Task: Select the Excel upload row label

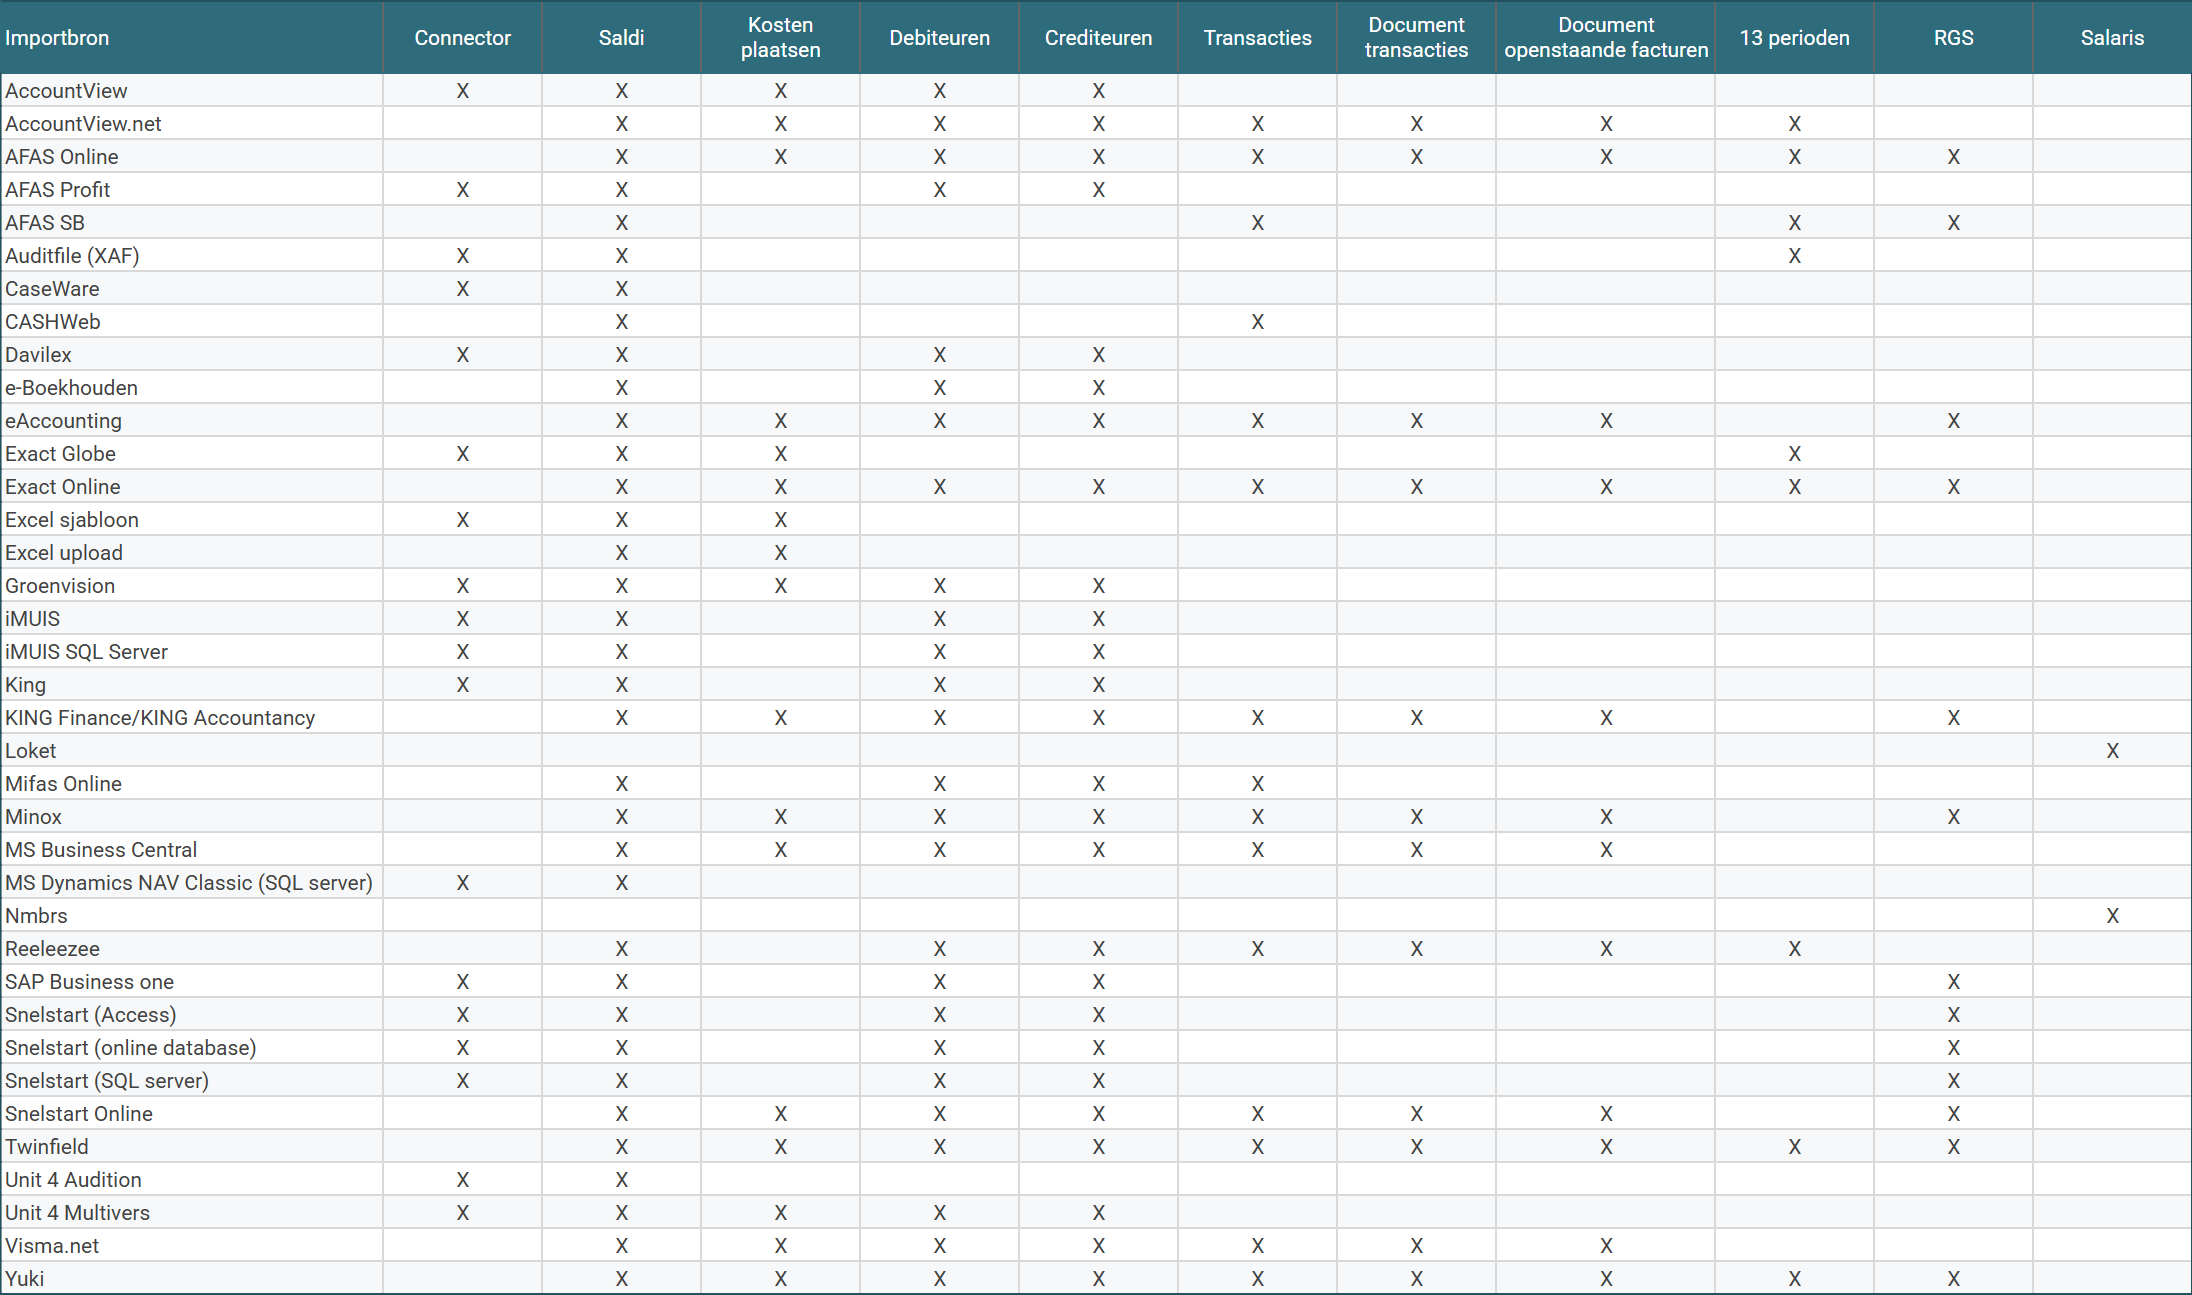Action: click(x=64, y=553)
